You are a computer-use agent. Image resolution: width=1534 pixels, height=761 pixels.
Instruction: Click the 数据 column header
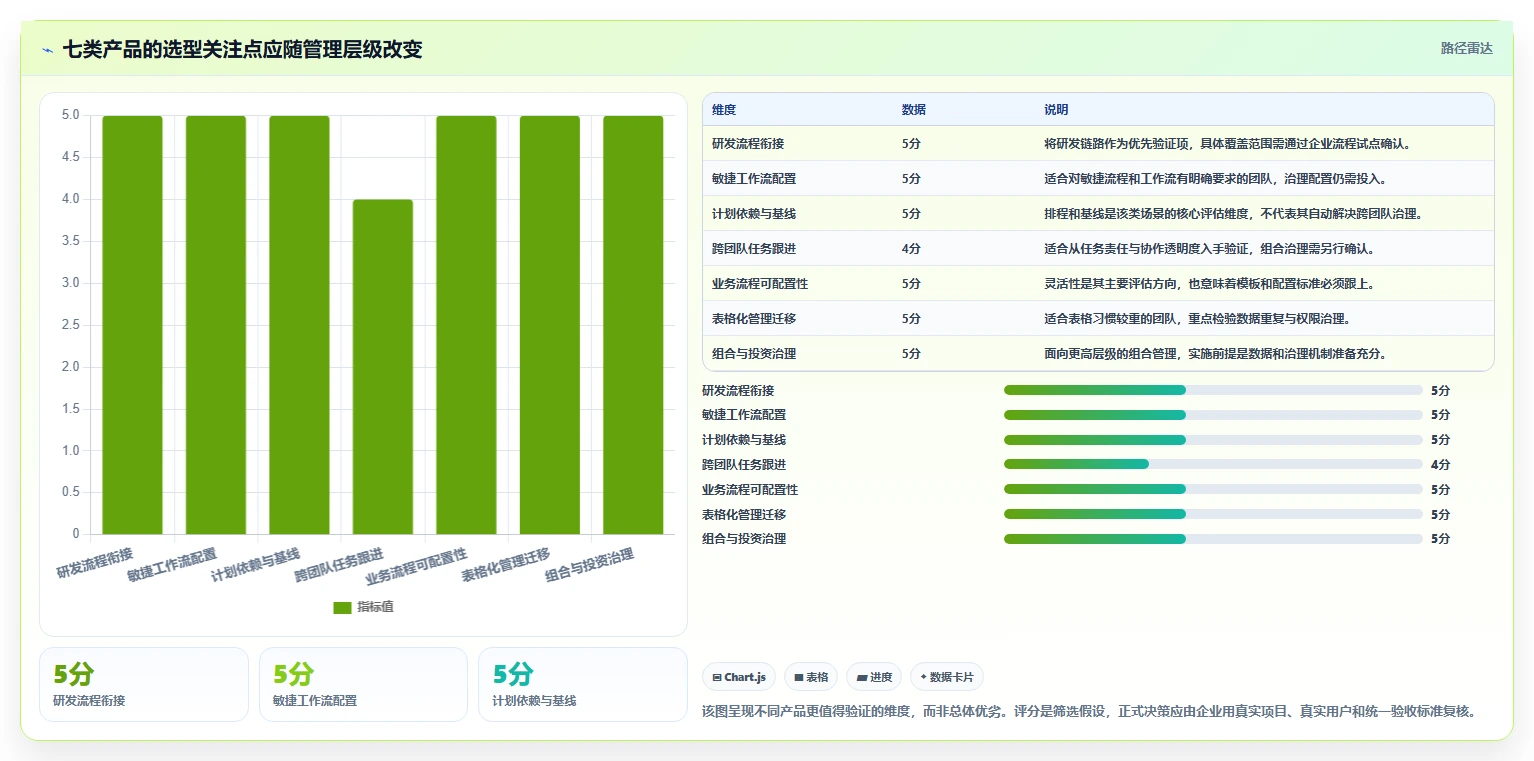(x=913, y=110)
